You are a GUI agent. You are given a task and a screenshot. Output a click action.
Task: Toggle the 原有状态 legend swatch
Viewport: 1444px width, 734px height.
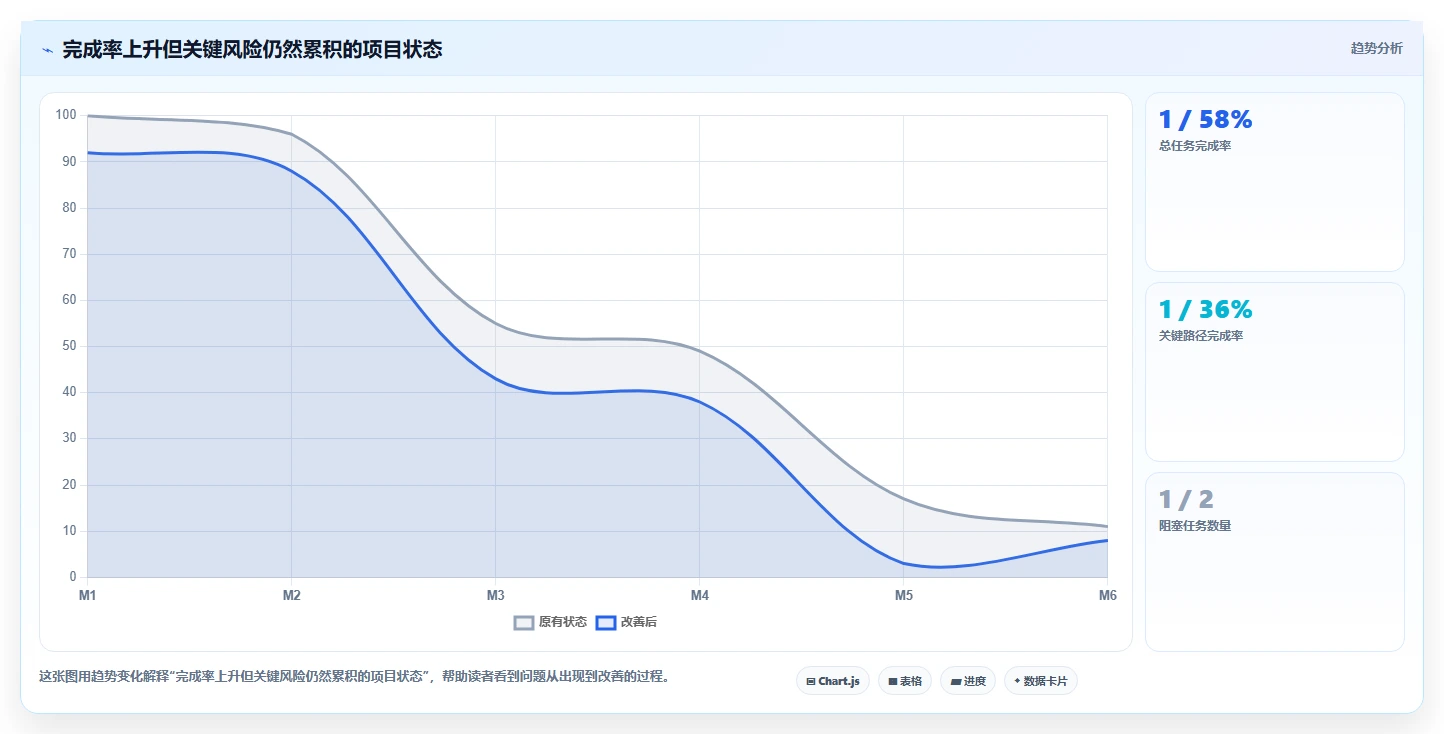pos(524,622)
